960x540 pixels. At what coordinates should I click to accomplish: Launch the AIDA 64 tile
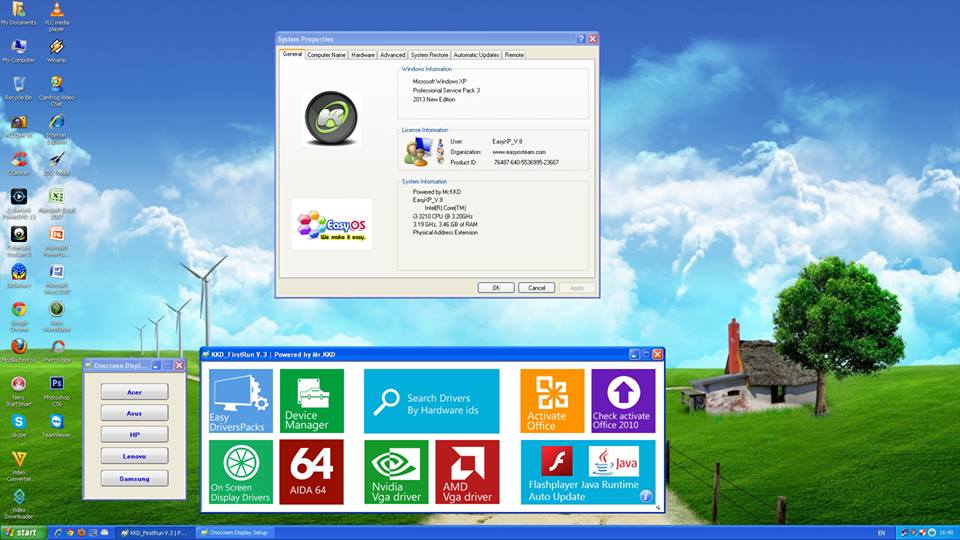pyautogui.click(x=312, y=472)
